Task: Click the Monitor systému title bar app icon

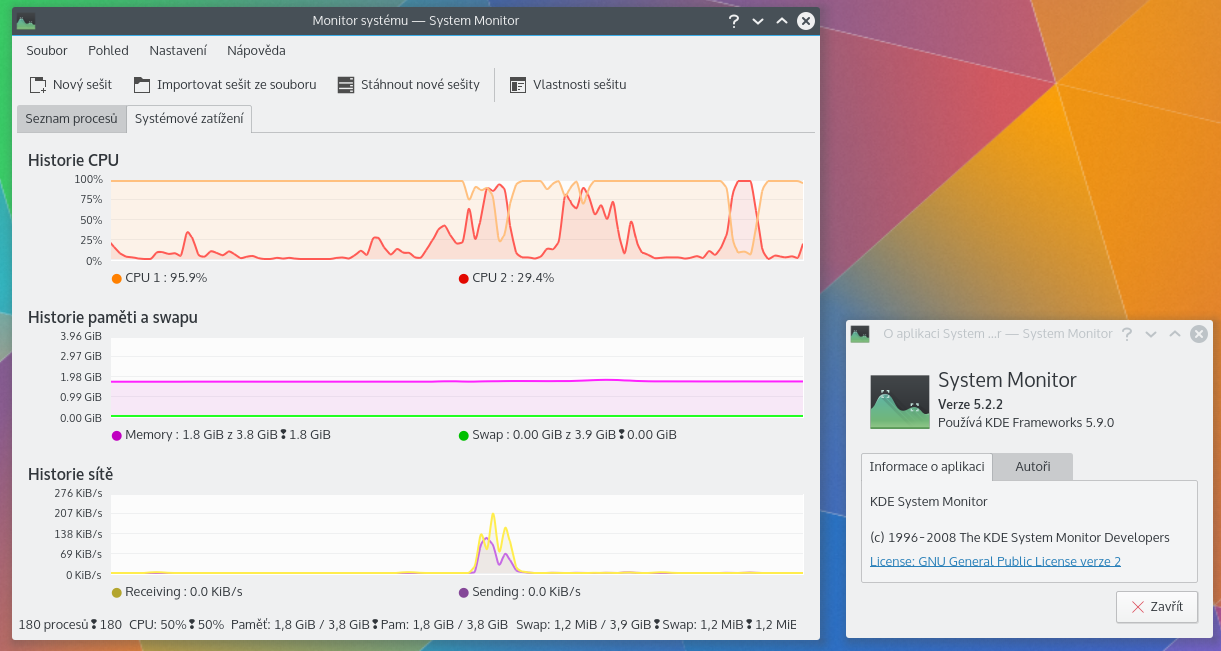Action: tap(26, 21)
